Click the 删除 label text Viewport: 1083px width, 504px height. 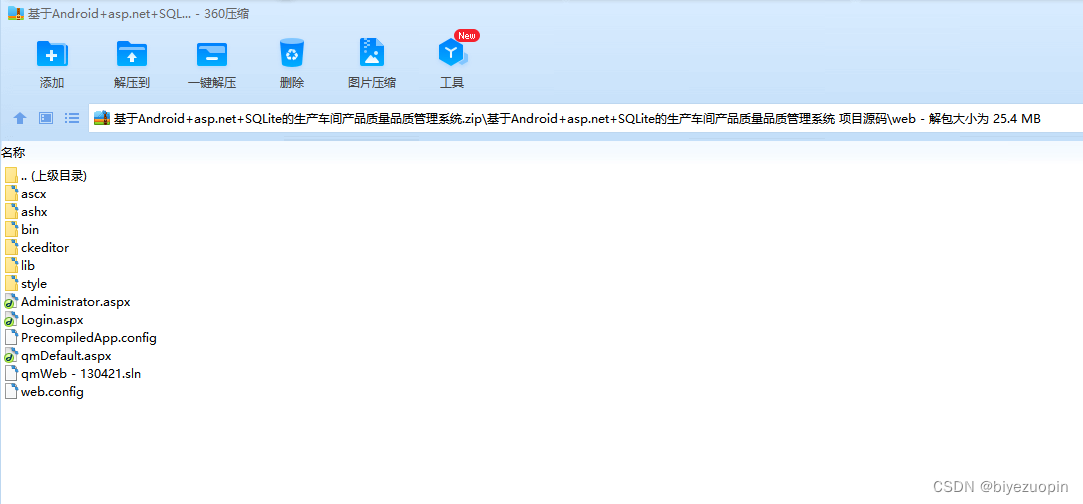click(292, 83)
